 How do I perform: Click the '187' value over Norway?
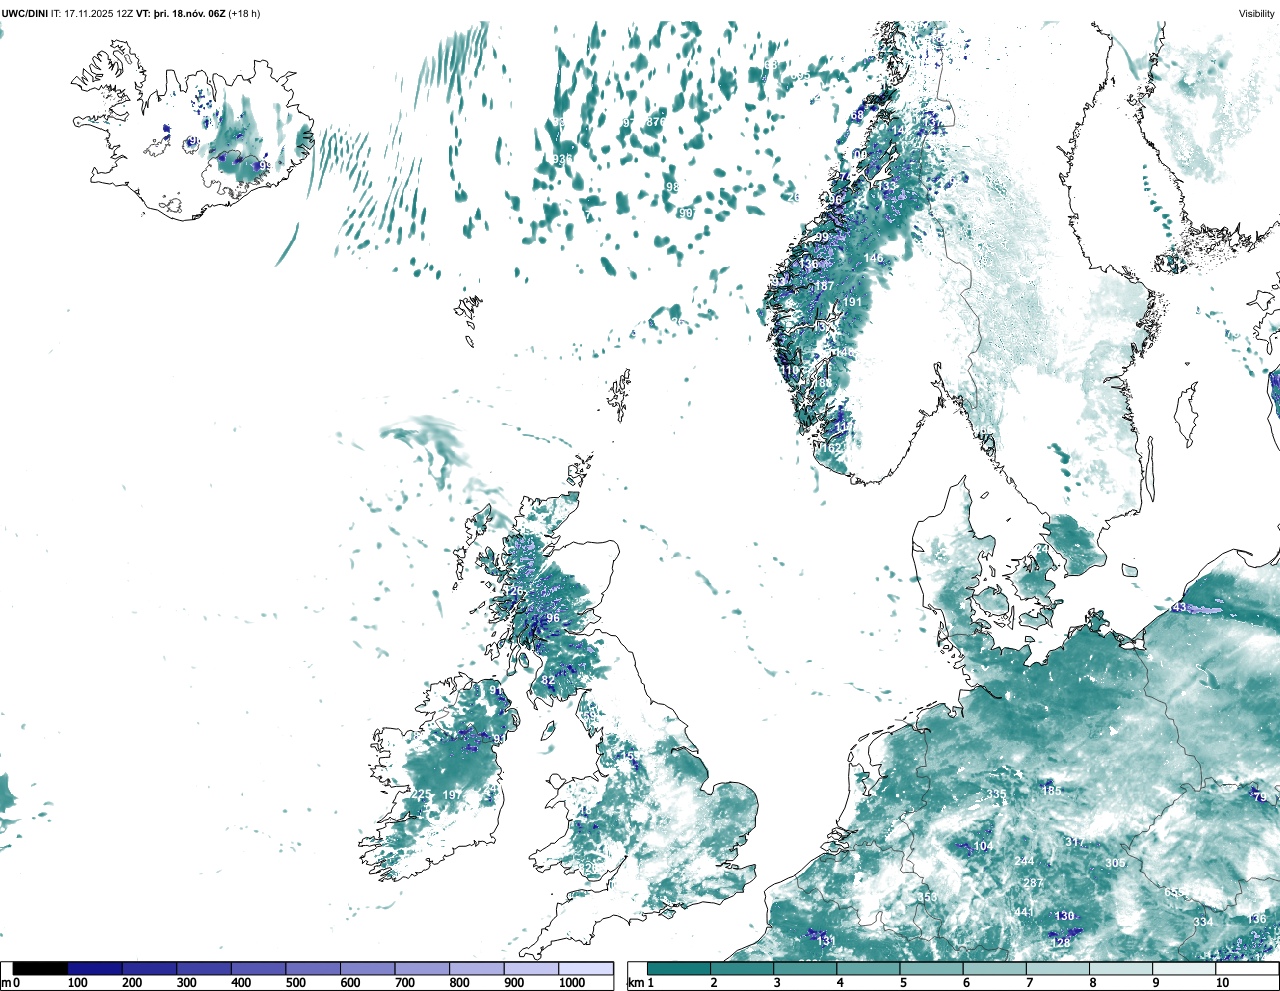pyautogui.click(x=824, y=286)
